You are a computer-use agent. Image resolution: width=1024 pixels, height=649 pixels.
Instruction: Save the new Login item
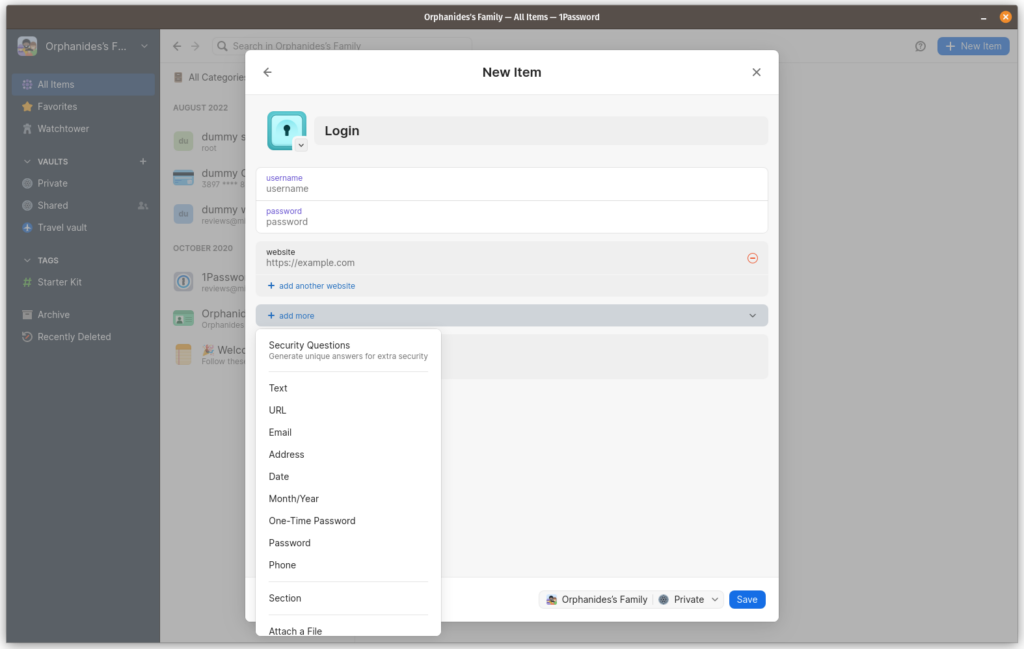[x=747, y=599]
